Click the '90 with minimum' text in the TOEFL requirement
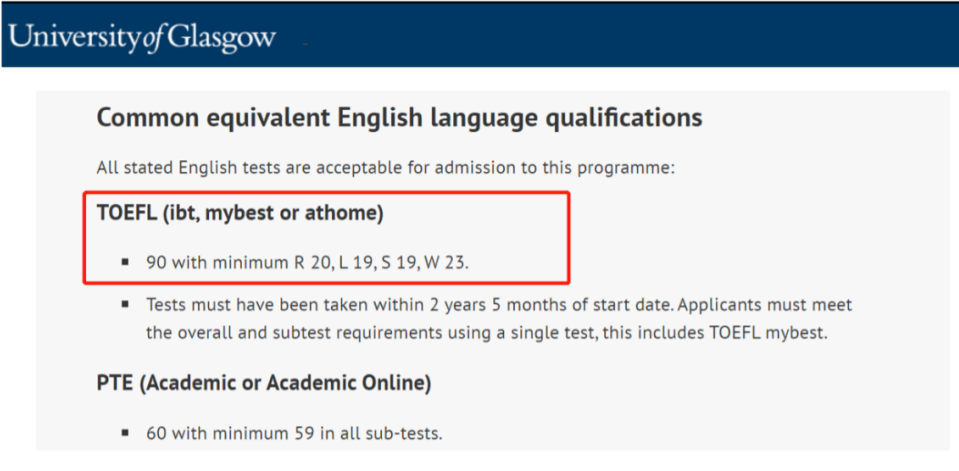The image size is (959, 471). [x=215, y=263]
